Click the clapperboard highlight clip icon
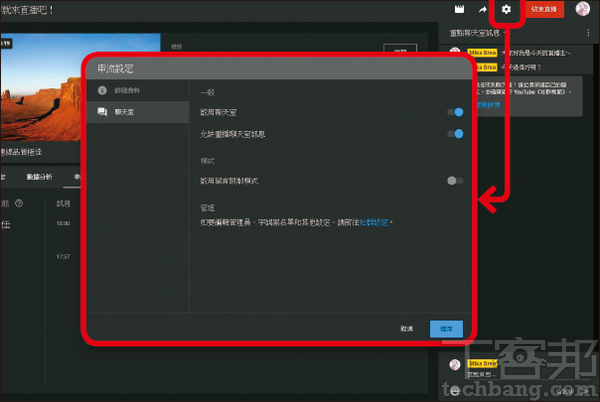Screen dimensions: 600x402 click(459, 9)
